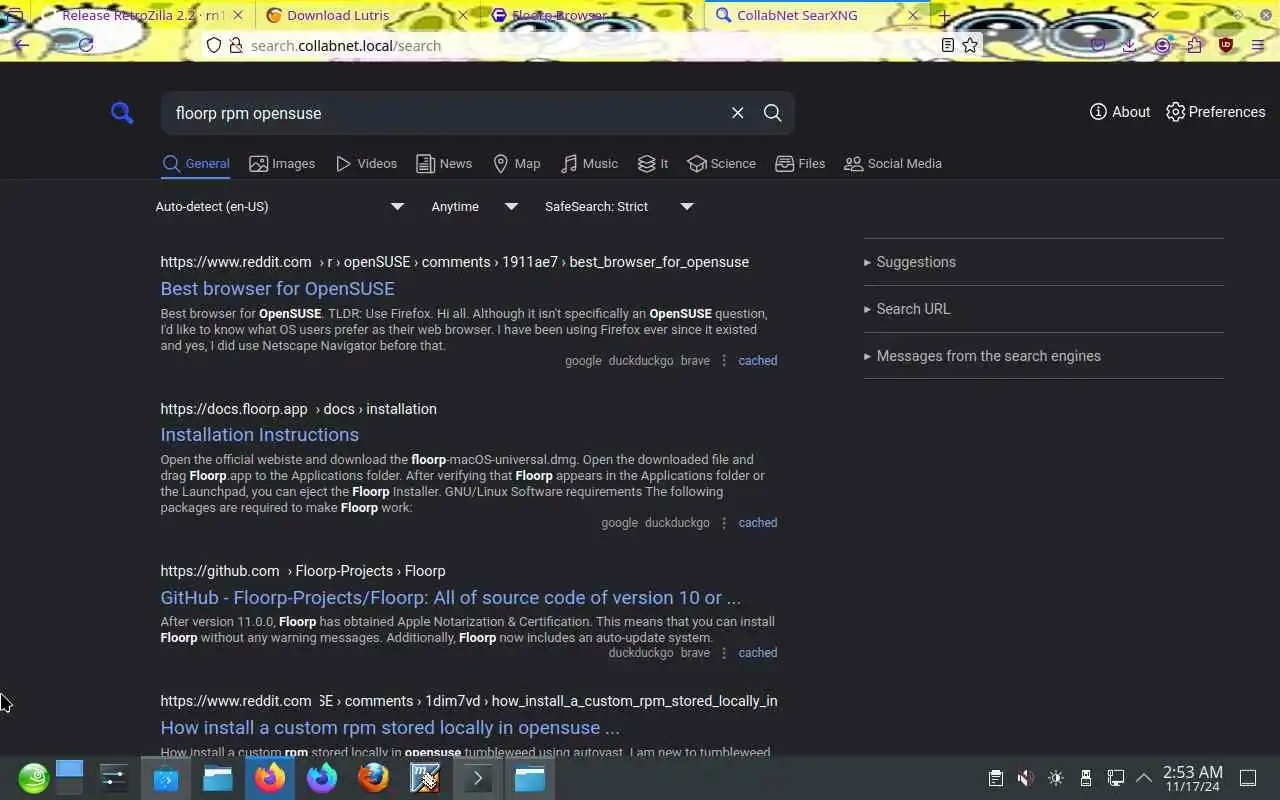Open the openSUSE application launcher

33,778
